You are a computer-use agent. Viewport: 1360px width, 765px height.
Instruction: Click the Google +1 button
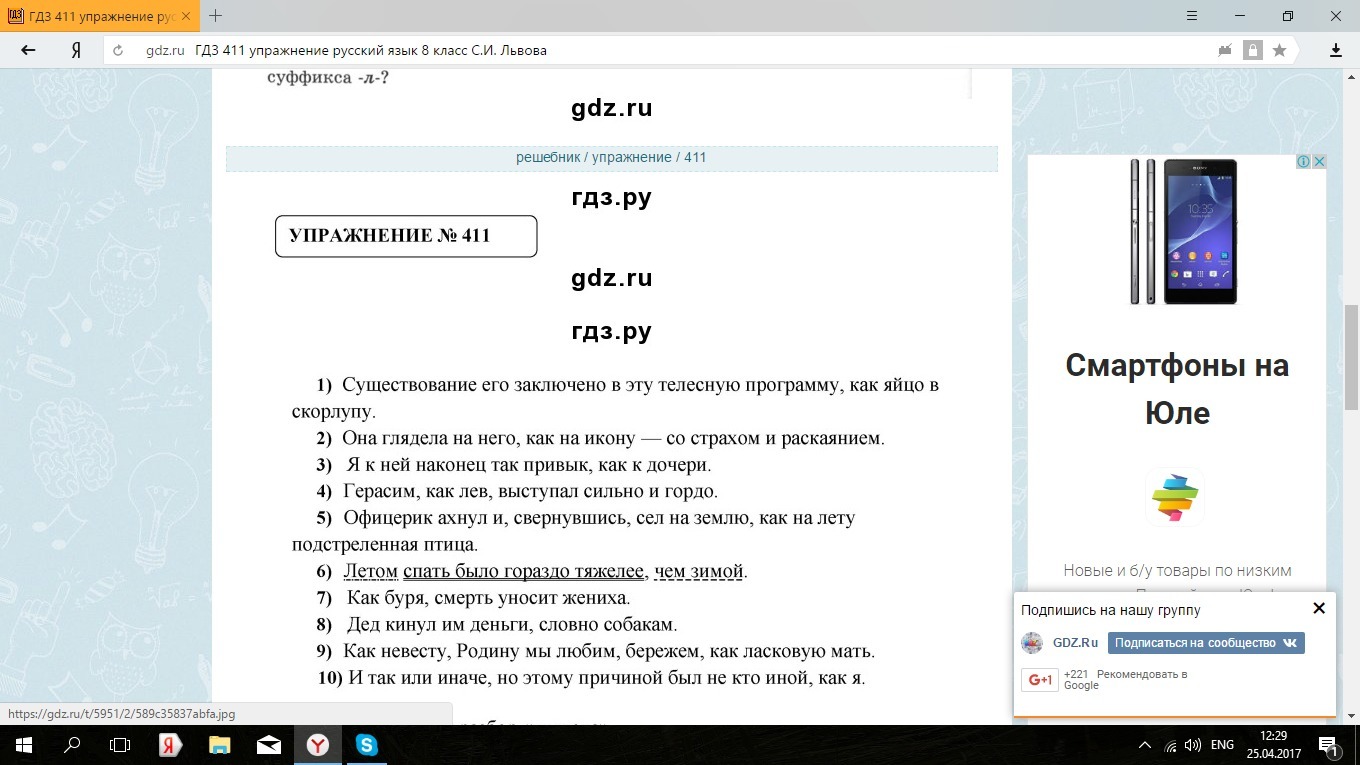coord(1039,680)
